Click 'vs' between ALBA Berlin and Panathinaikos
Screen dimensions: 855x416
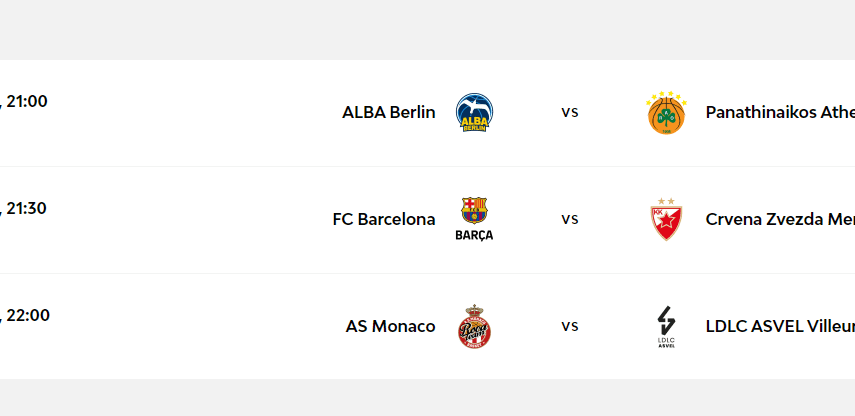click(570, 113)
